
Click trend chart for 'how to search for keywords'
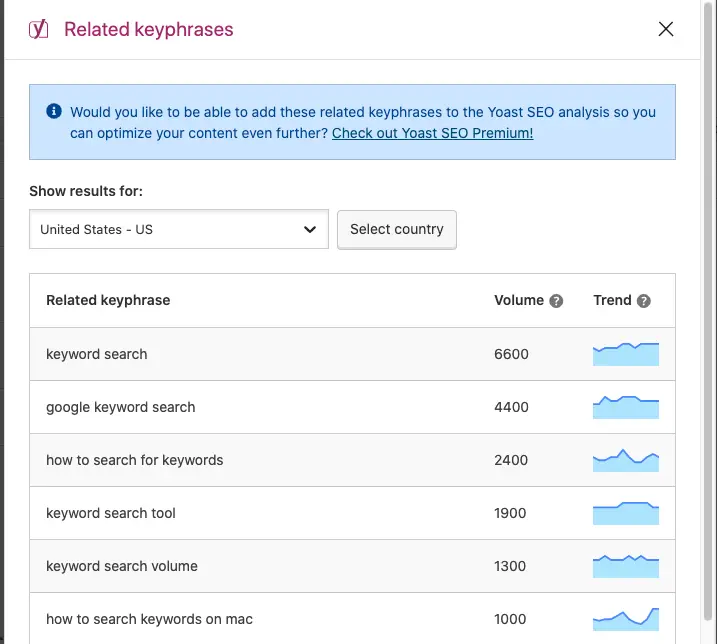coord(626,460)
